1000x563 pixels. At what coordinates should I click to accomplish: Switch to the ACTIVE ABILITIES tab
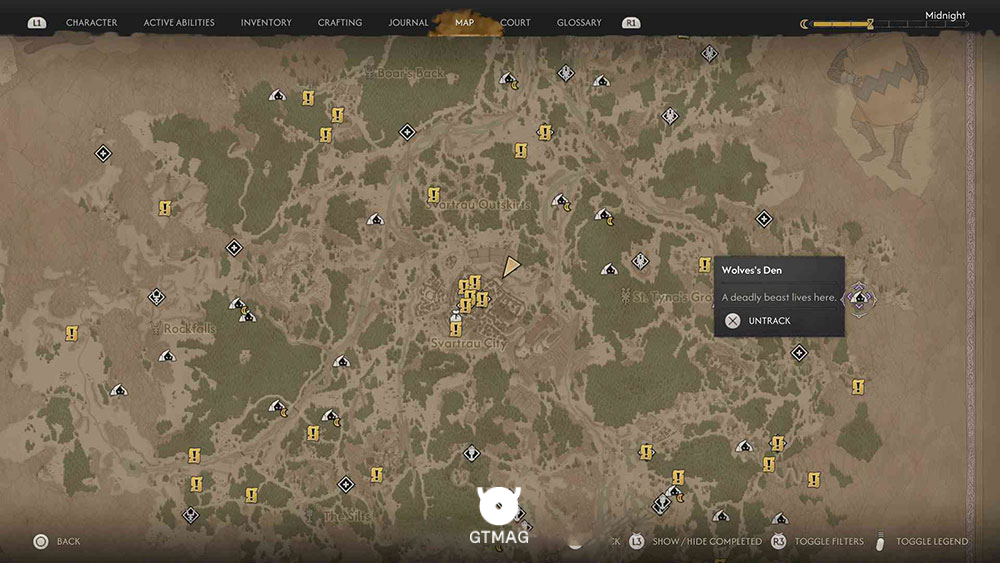tap(179, 22)
